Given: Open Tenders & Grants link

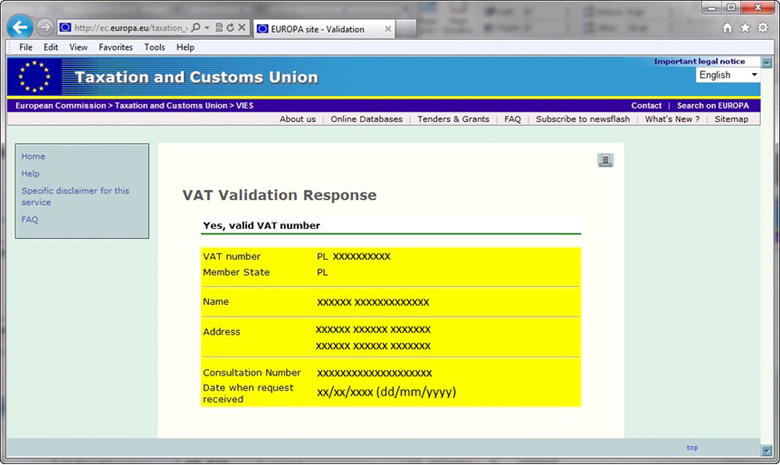Looking at the screenshot, I should pos(453,119).
